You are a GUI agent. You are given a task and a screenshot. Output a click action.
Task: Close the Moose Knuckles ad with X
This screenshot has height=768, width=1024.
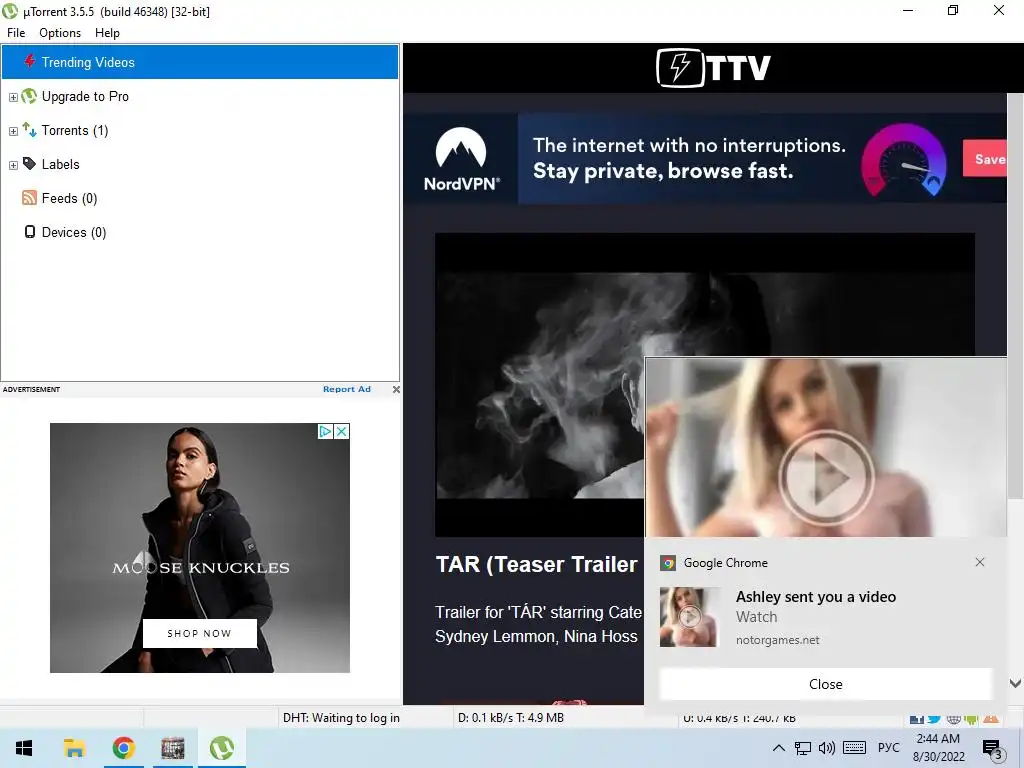(342, 431)
